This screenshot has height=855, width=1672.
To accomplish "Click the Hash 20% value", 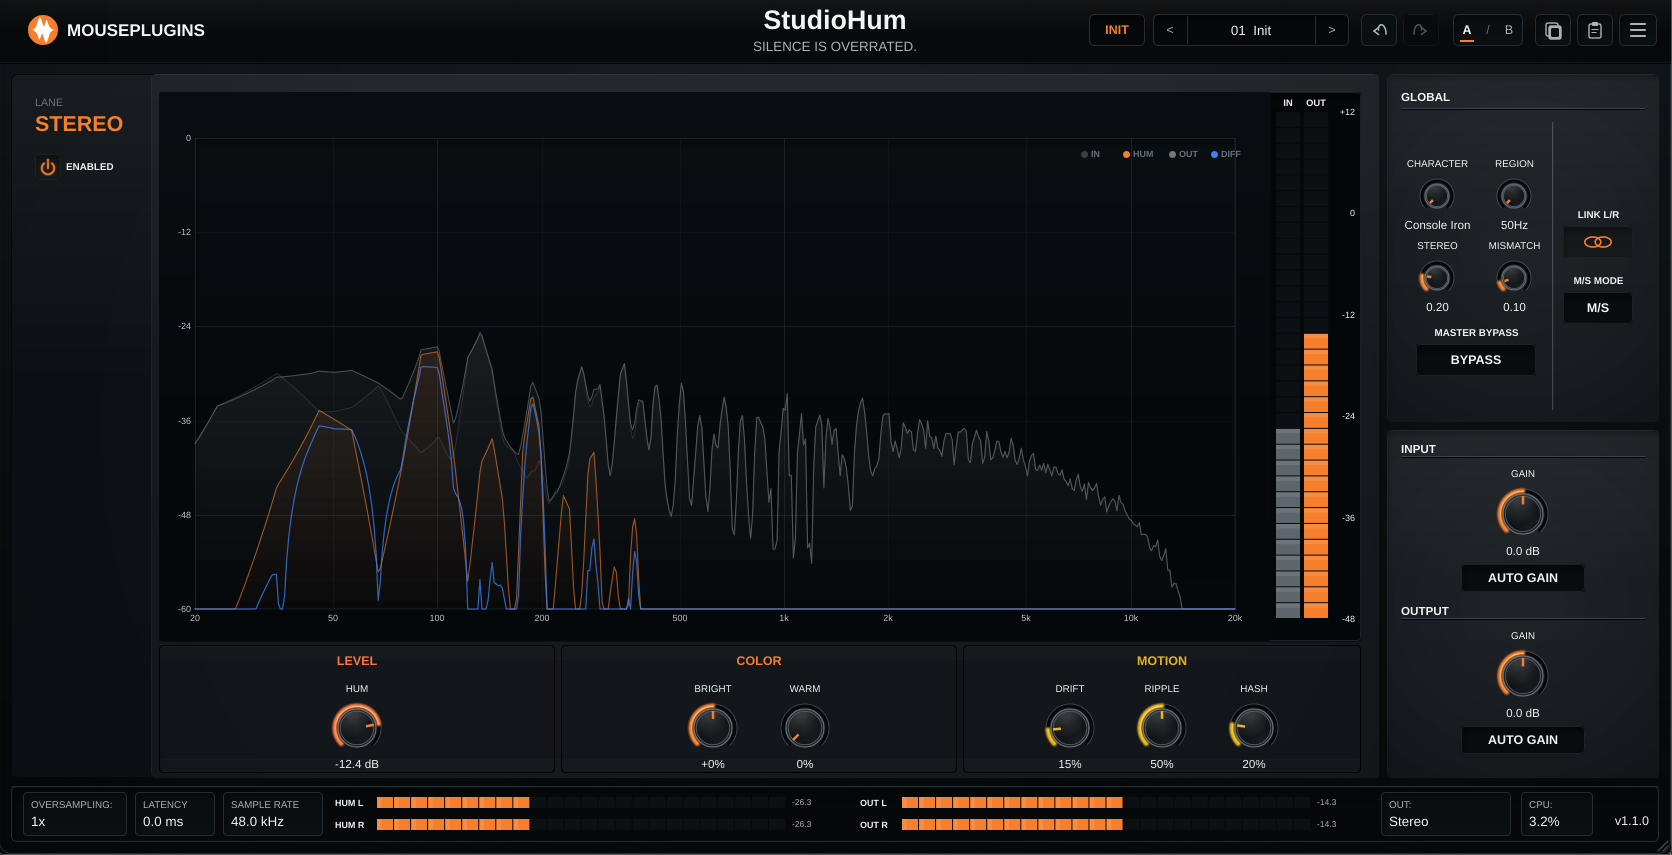I will coord(1254,764).
